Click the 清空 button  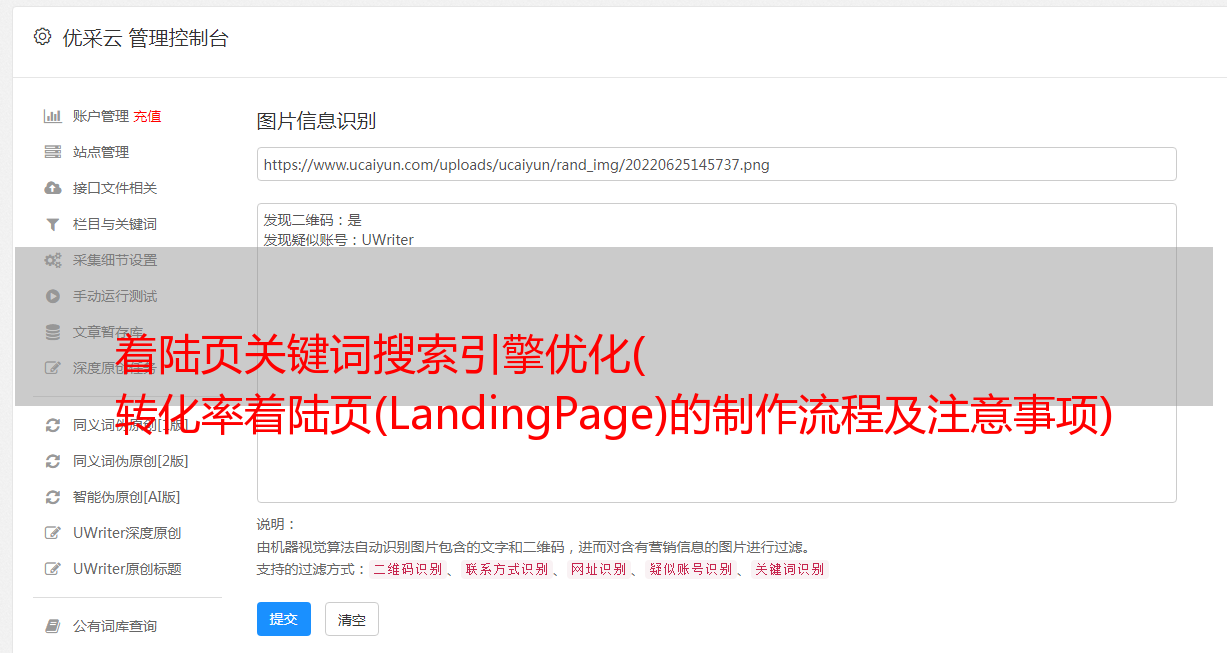pyautogui.click(x=352, y=620)
